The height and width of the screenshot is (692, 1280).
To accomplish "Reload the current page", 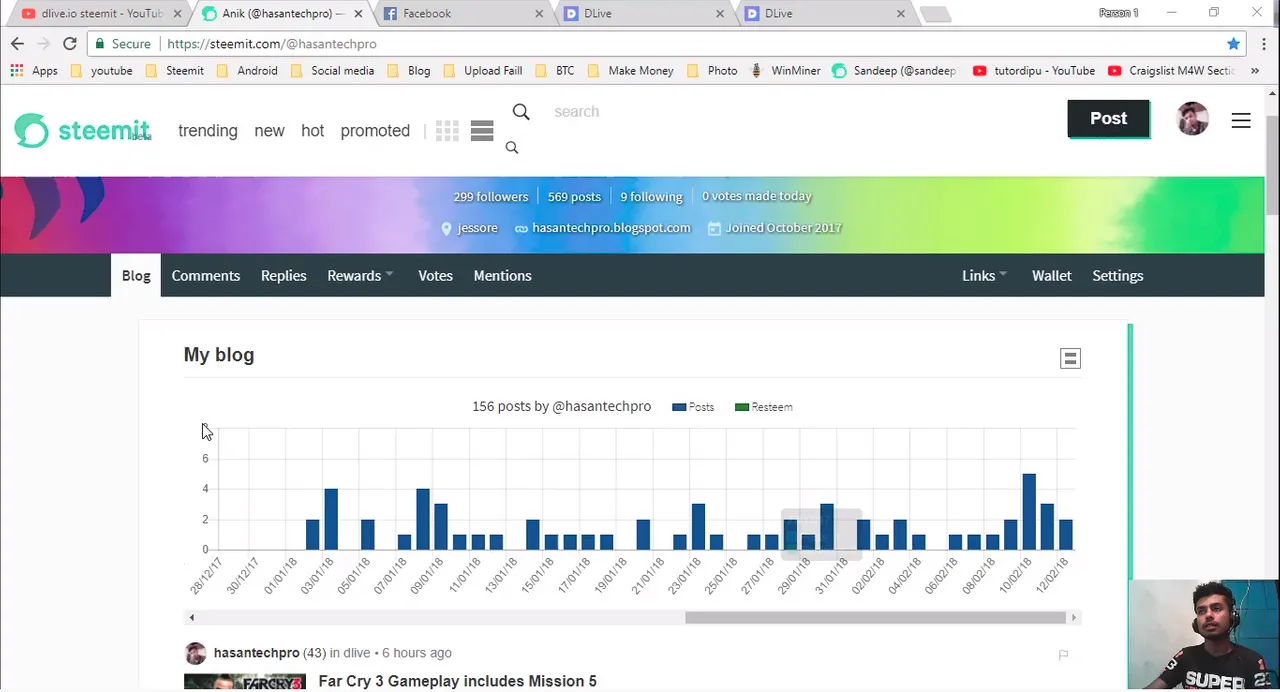I will [69, 44].
